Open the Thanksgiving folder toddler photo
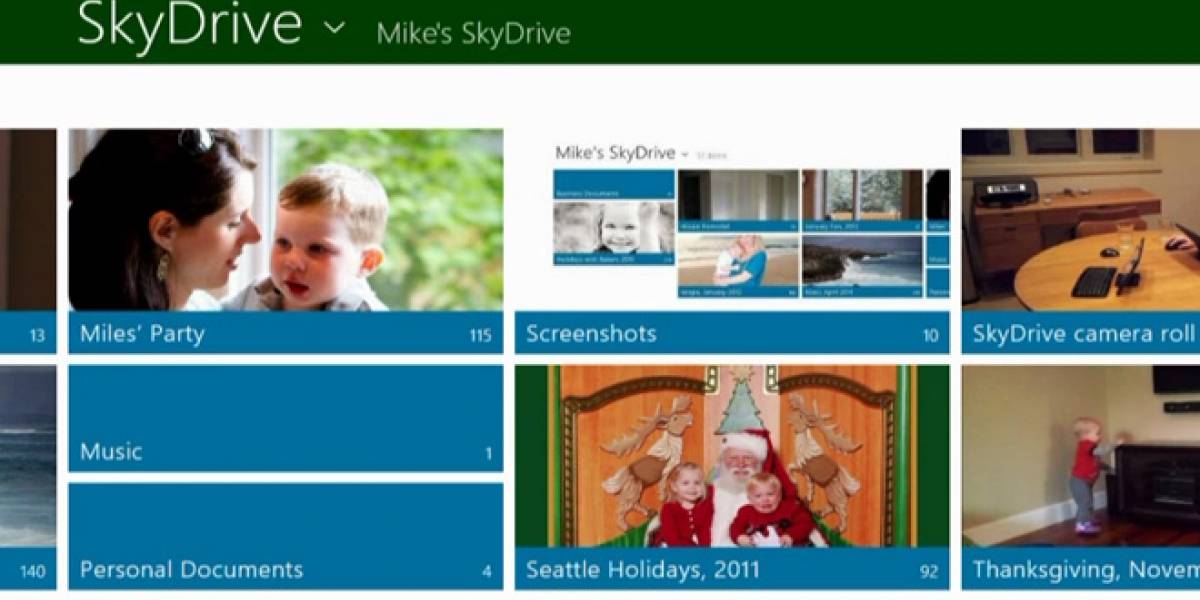This screenshot has width=1200, height=600. (1081, 456)
